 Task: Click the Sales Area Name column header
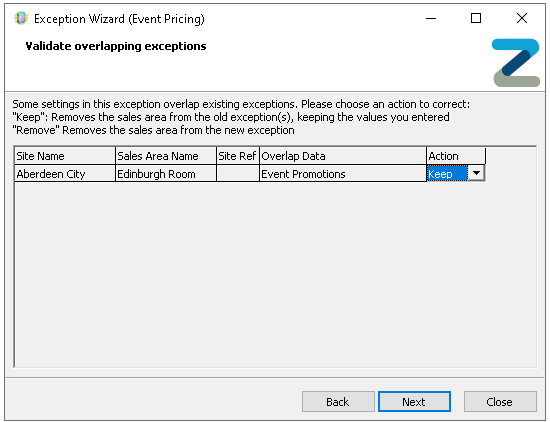pos(166,156)
